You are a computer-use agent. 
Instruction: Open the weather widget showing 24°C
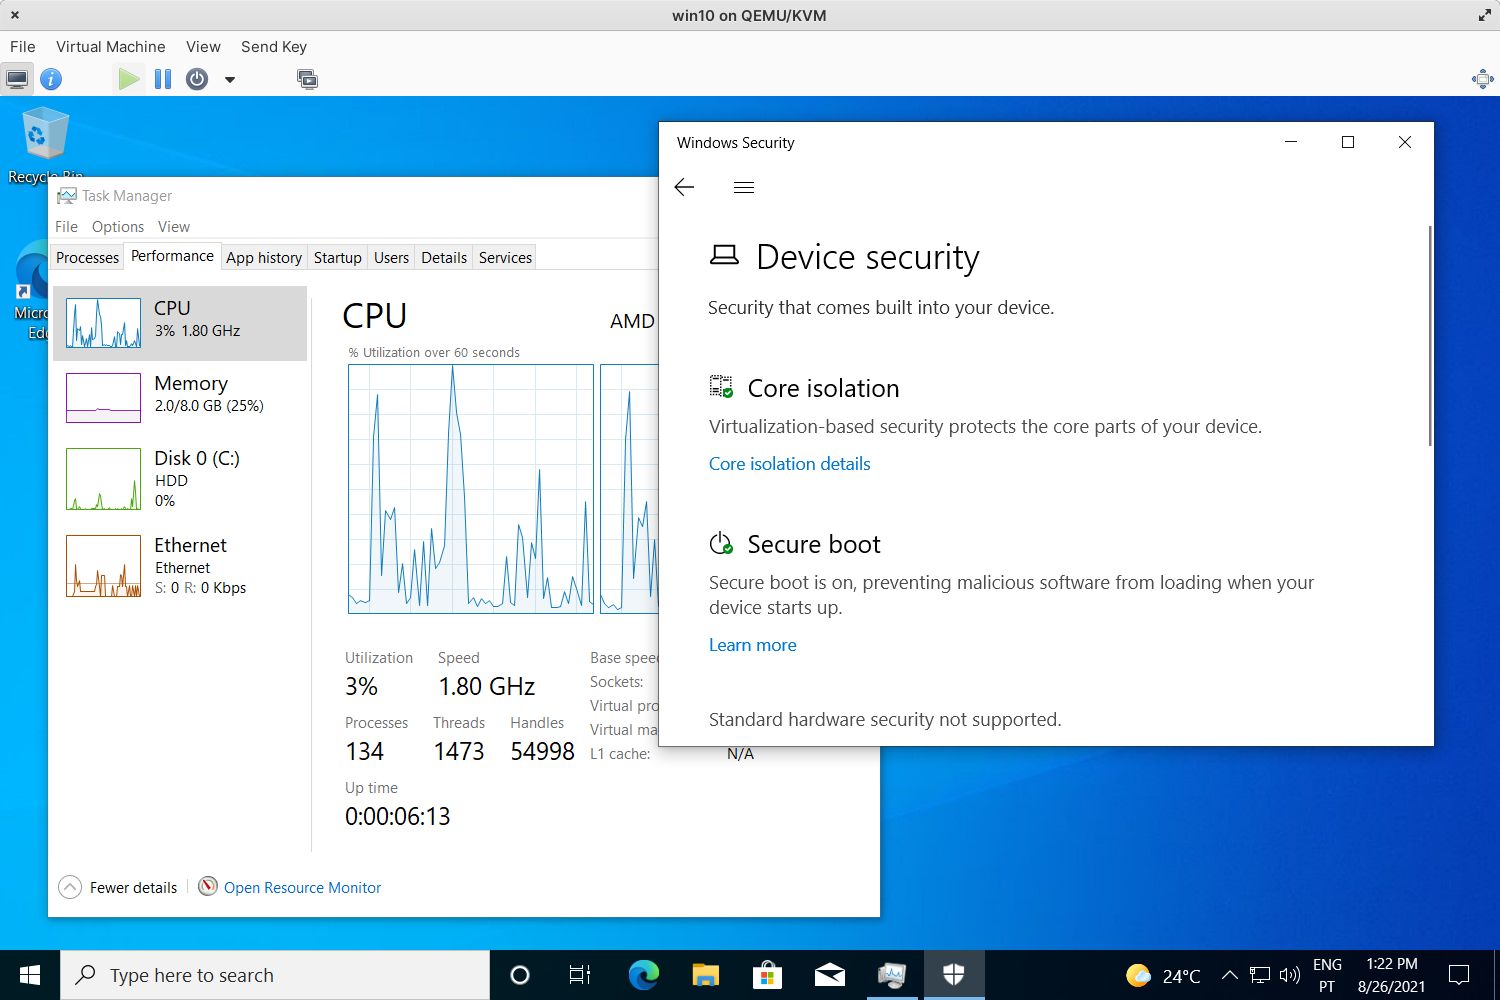(x=1163, y=976)
